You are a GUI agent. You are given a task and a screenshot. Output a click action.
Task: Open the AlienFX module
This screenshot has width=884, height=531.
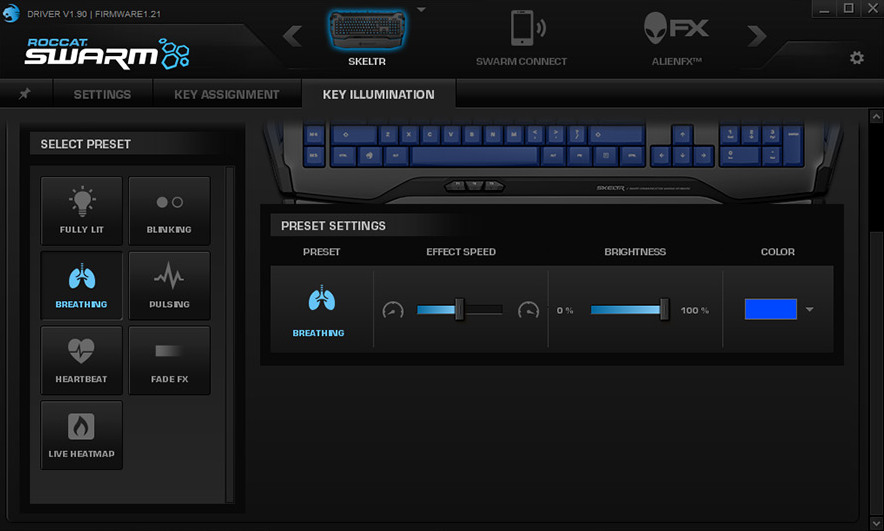[677, 37]
